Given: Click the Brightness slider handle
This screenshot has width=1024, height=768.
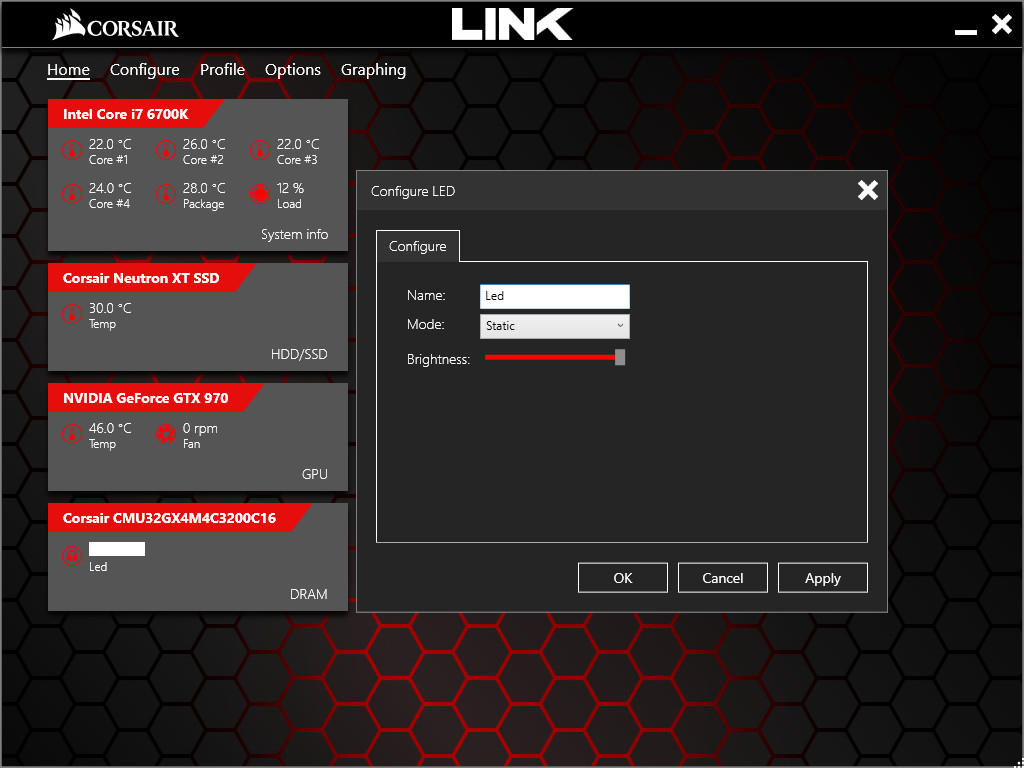Looking at the screenshot, I should [x=620, y=357].
